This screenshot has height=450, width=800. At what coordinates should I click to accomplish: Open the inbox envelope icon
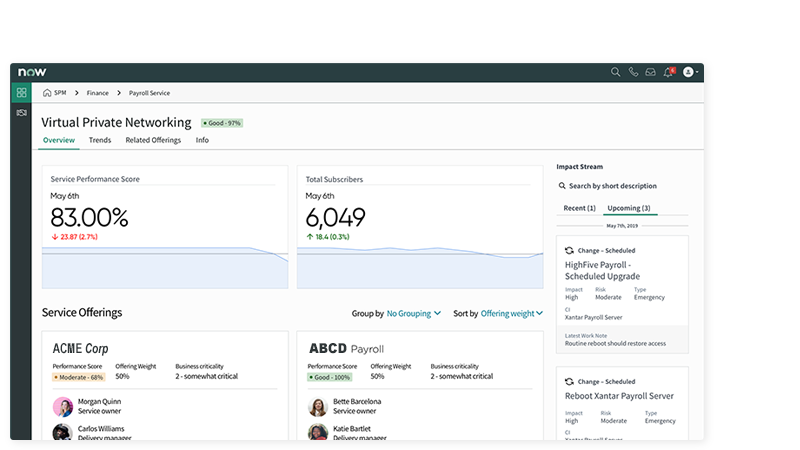tap(650, 72)
